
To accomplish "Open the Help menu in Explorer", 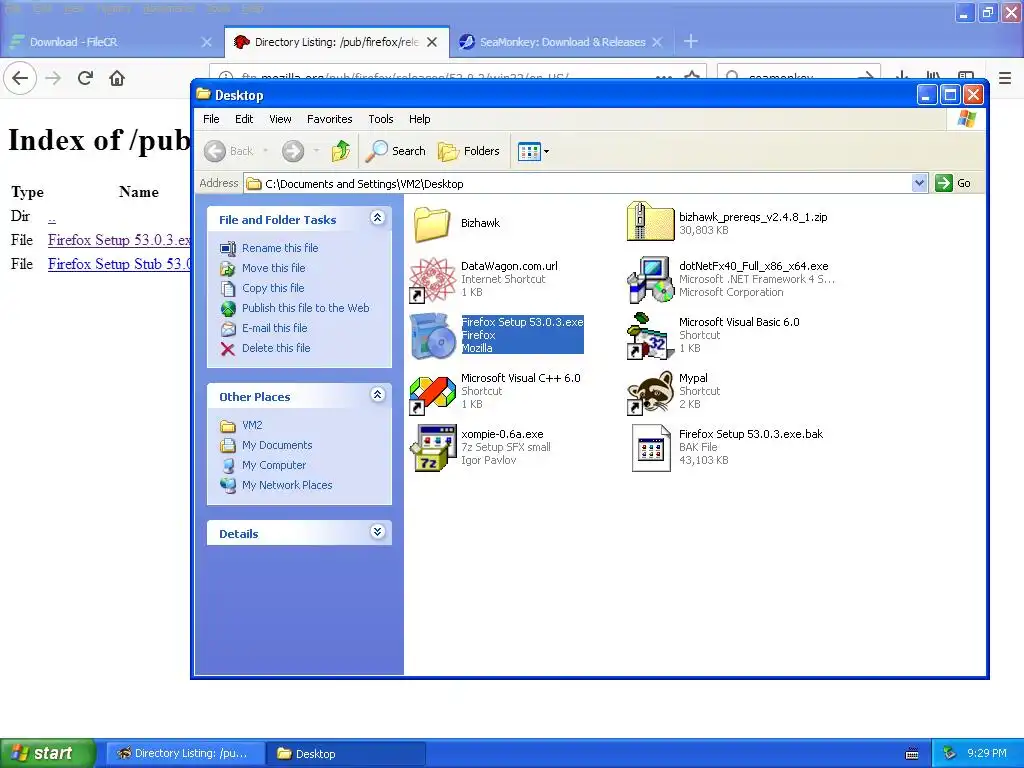I will coord(419,119).
